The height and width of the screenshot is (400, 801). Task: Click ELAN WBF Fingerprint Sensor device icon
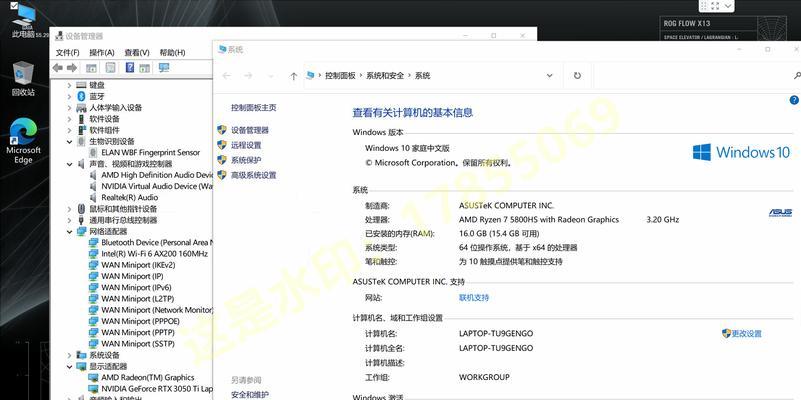[x=93, y=153]
